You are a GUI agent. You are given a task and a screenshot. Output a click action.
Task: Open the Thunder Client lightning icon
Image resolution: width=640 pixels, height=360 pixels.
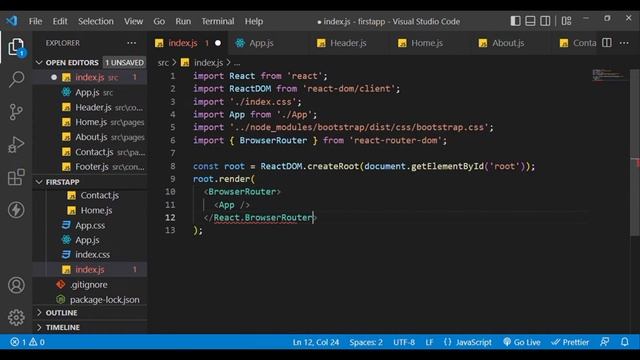click(x=16, y=210)
